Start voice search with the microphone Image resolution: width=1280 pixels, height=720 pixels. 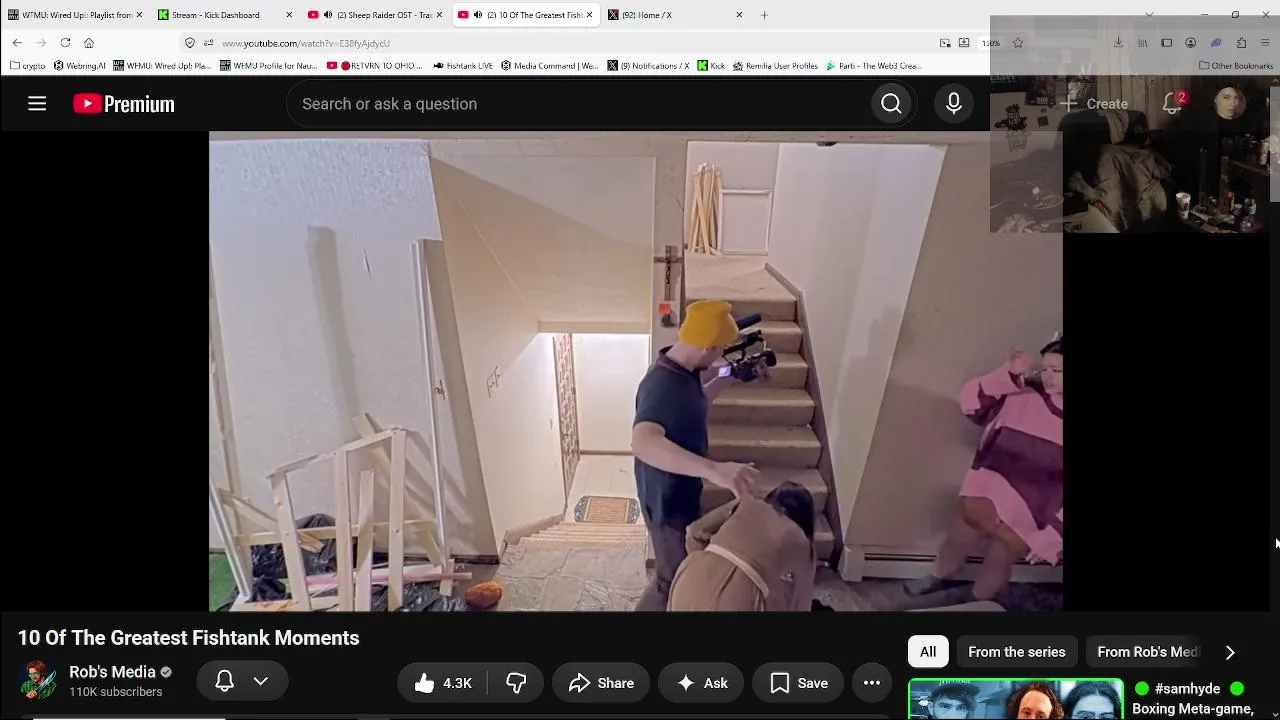coord(954,104)
